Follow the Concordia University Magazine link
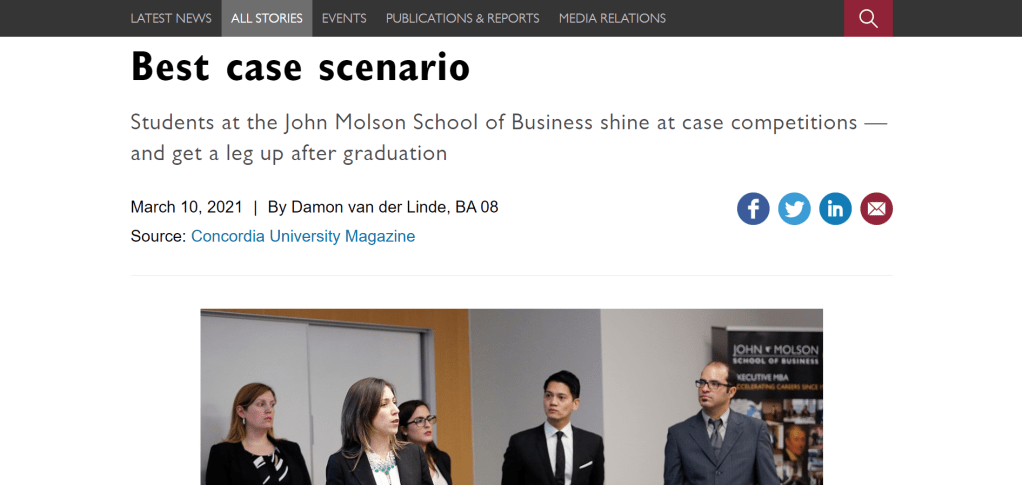 302,237
